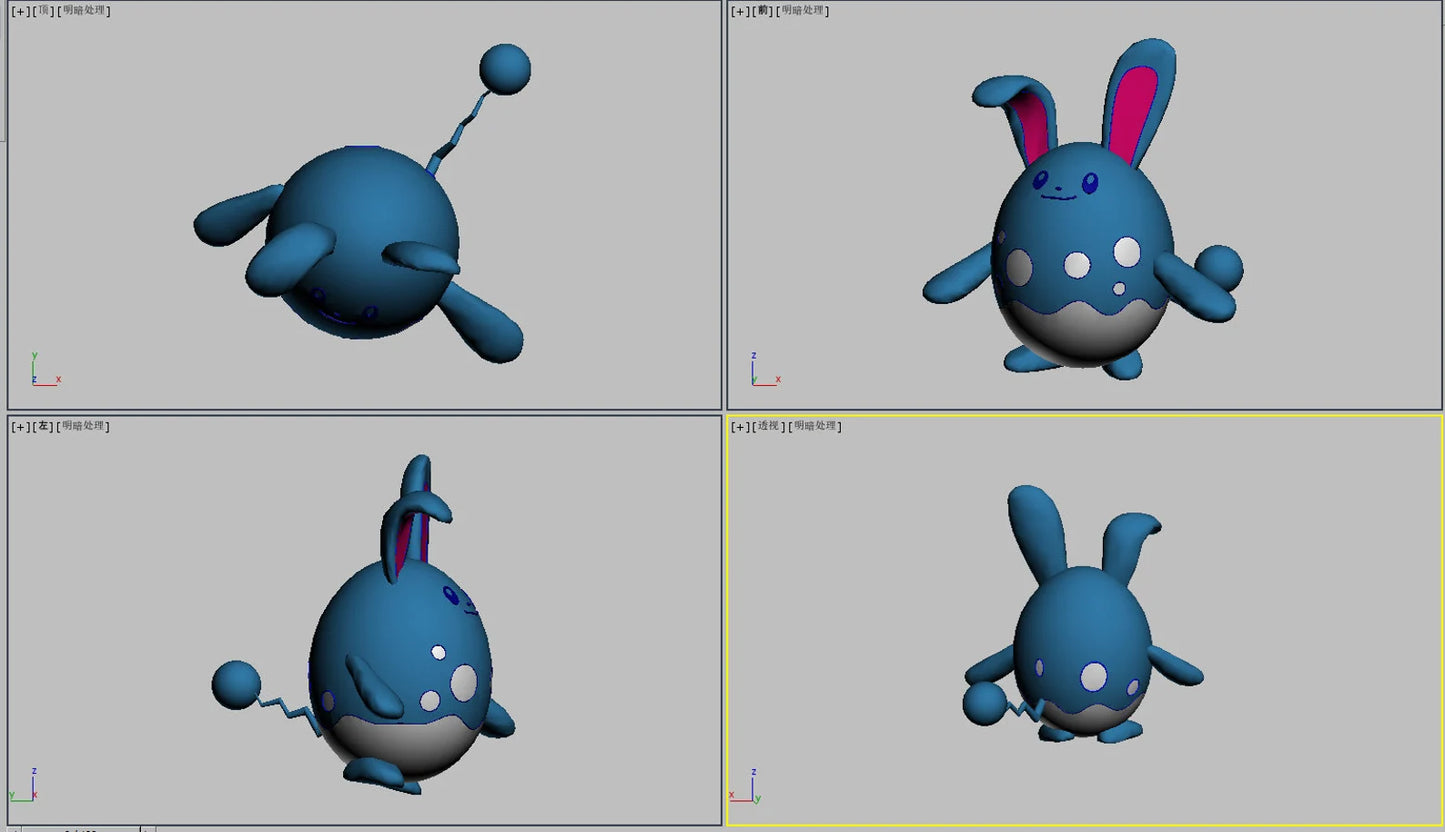The height and width of the screenshot is (832, 1445).
Task: Select the tail ball in Top viewport
Action: [x=504, y=69]
